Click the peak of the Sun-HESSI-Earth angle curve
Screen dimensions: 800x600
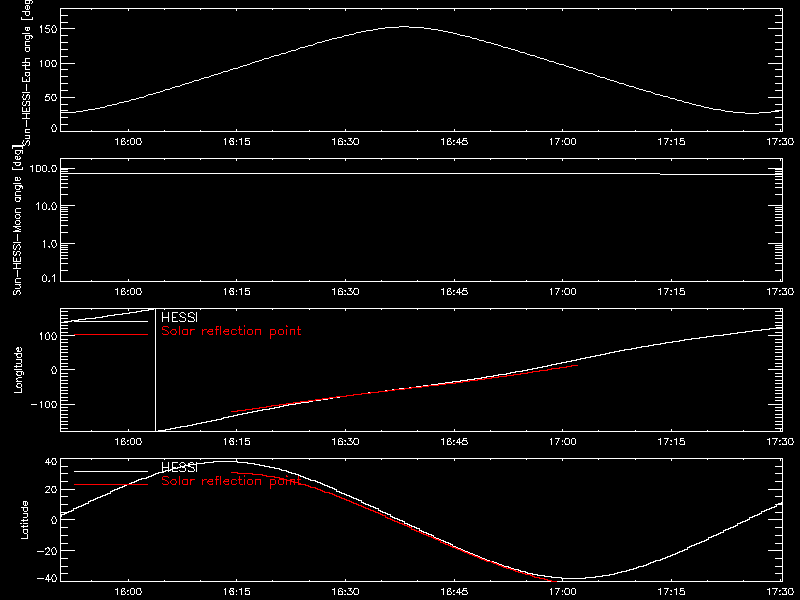(405, 27)
